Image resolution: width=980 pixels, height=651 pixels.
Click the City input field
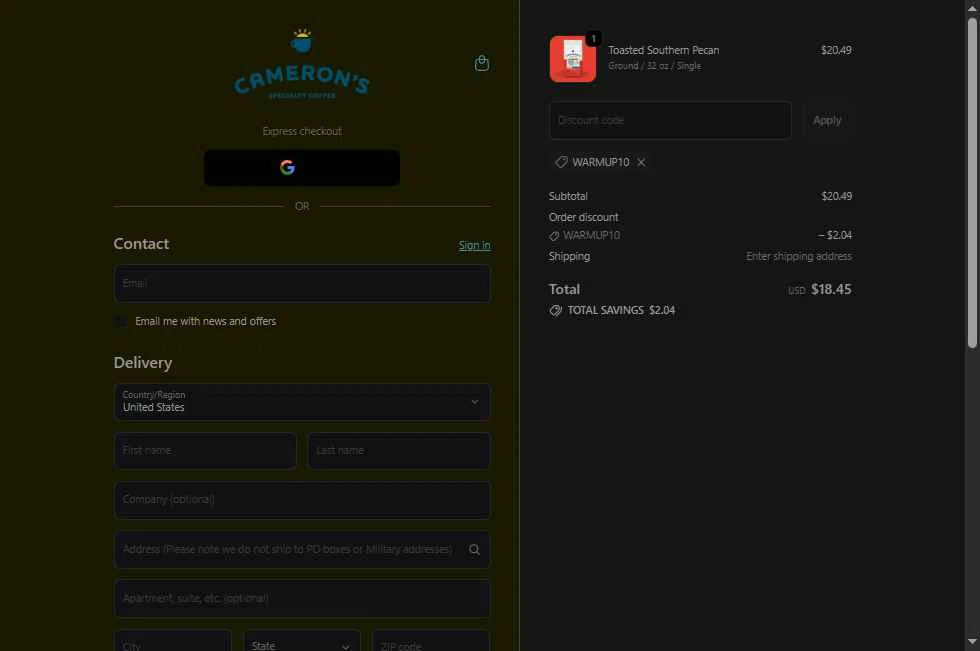pos(172,642)
